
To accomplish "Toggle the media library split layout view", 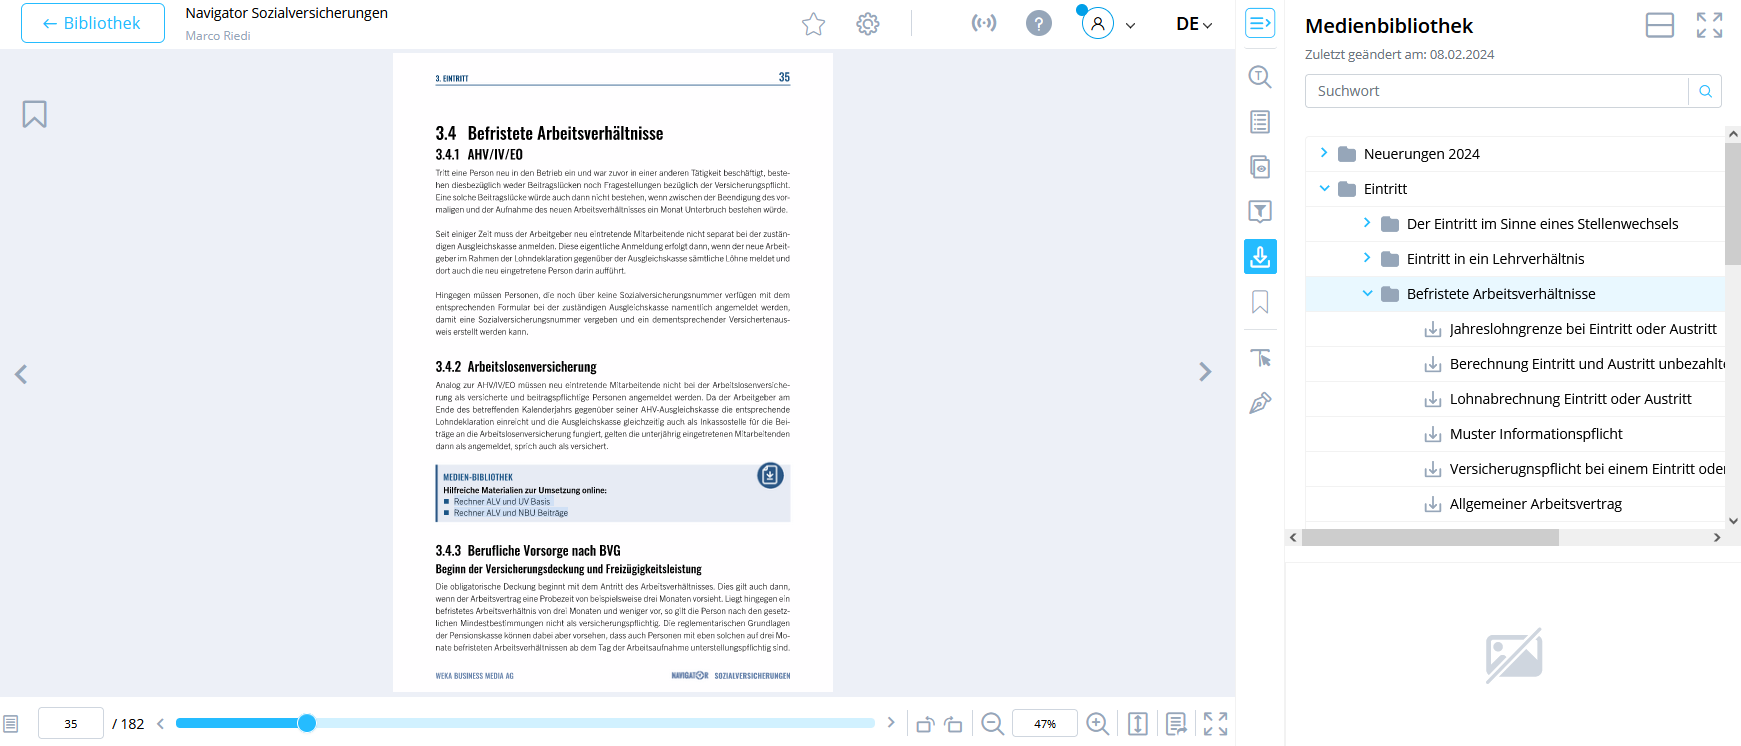I will [1659, 25].
